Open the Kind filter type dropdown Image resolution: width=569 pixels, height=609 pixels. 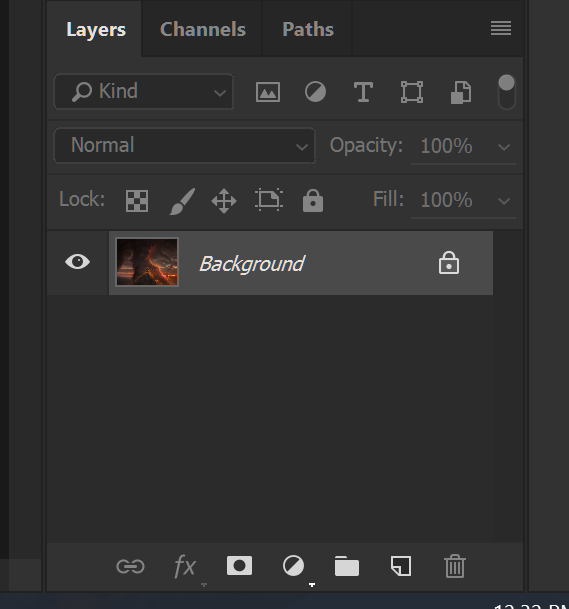pos(144,92)
